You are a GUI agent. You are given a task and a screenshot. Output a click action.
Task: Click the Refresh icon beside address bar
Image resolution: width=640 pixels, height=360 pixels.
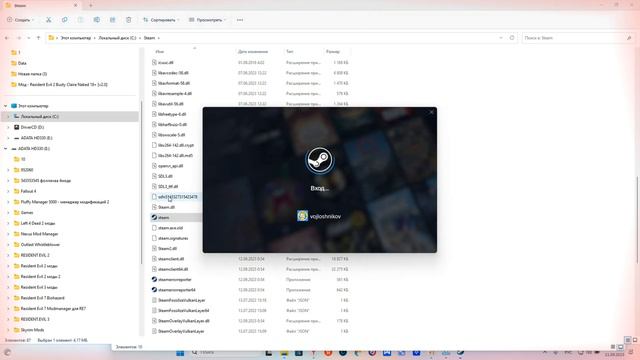(512, 38)
